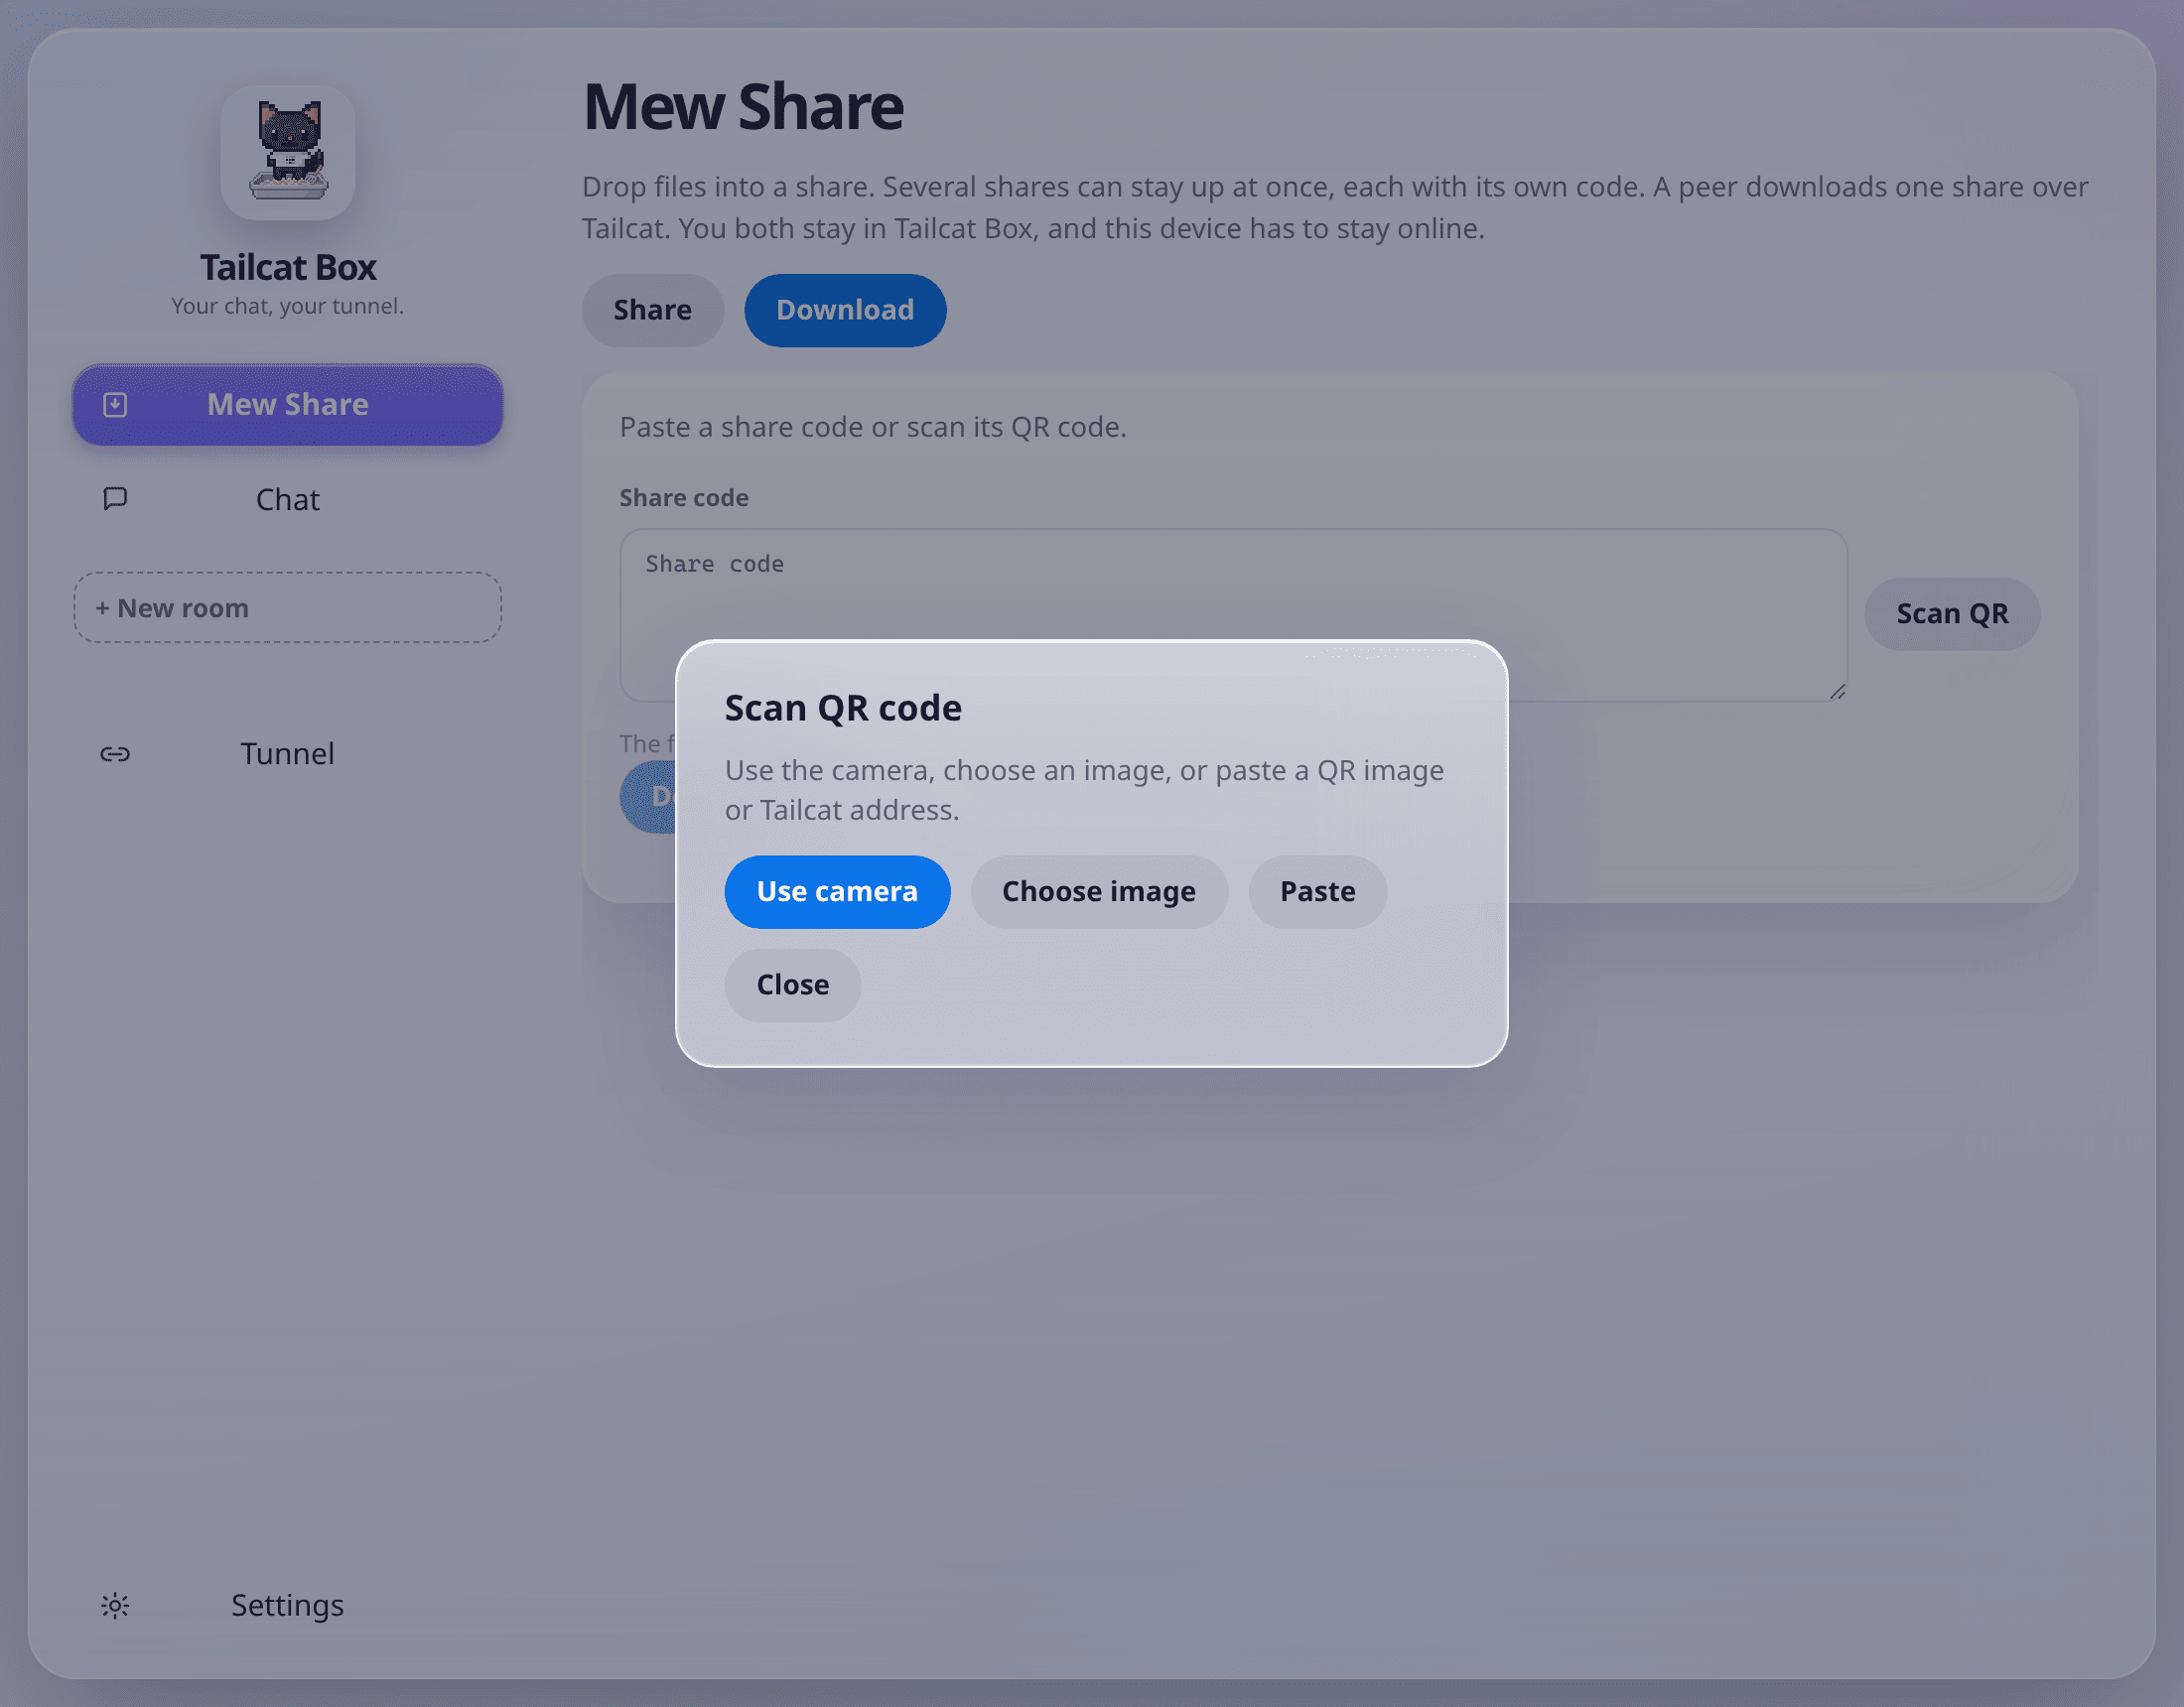The height and width of the screenshot is (1707, 2184).
Task: Click the Share code text area resize handle
Action: coord(1837,692)
